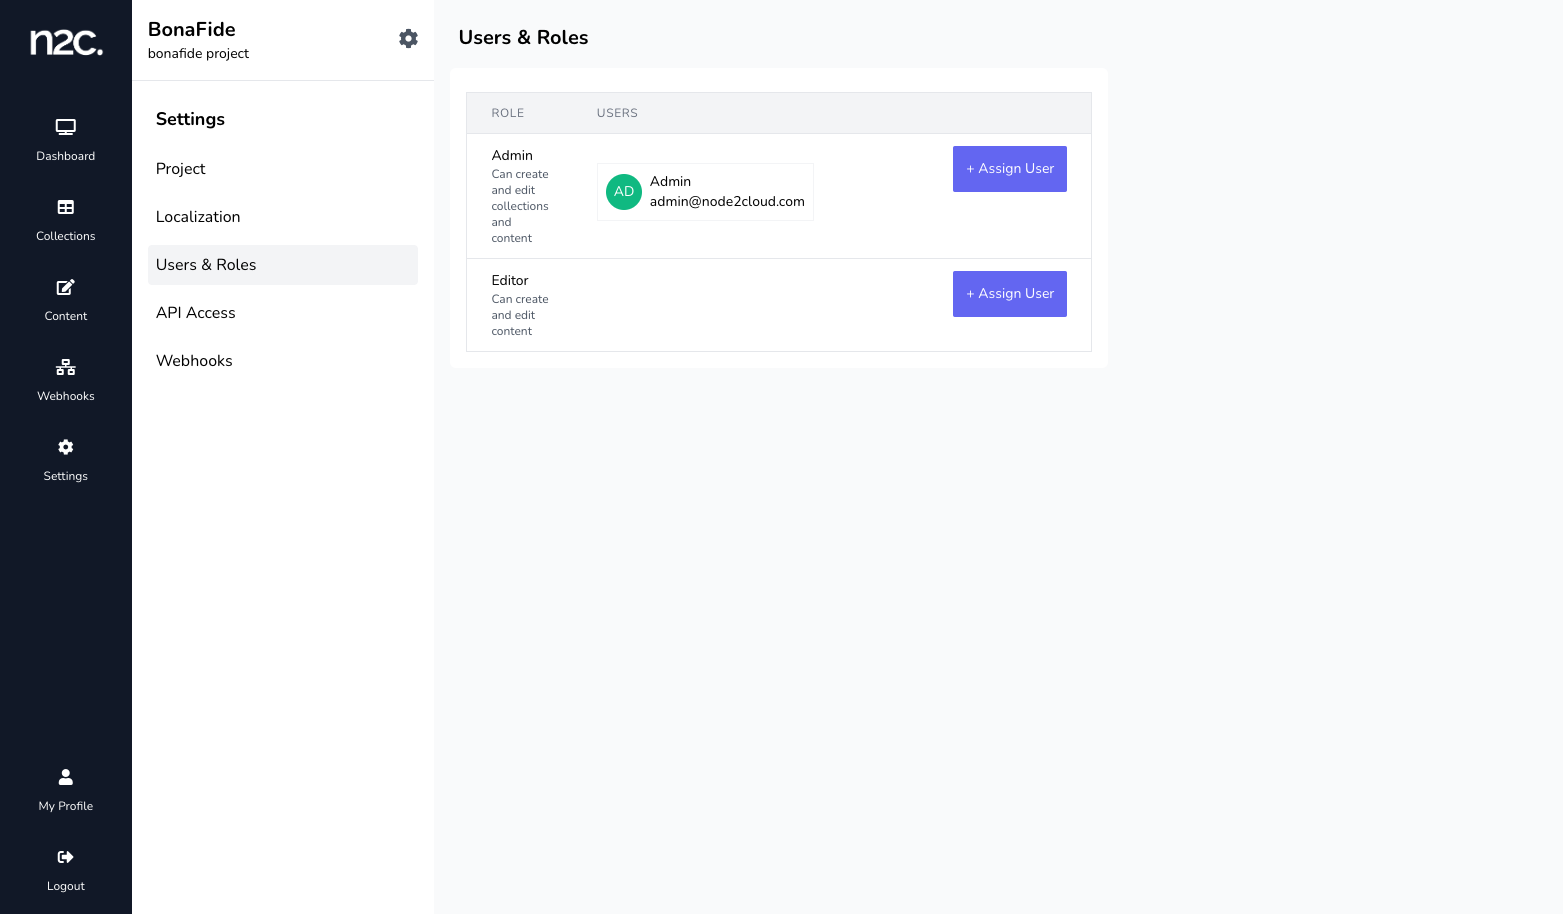Screen dimensions: 1563x914
Task: Click the gear icon beside BonaFide project
Action: [408, 39]
